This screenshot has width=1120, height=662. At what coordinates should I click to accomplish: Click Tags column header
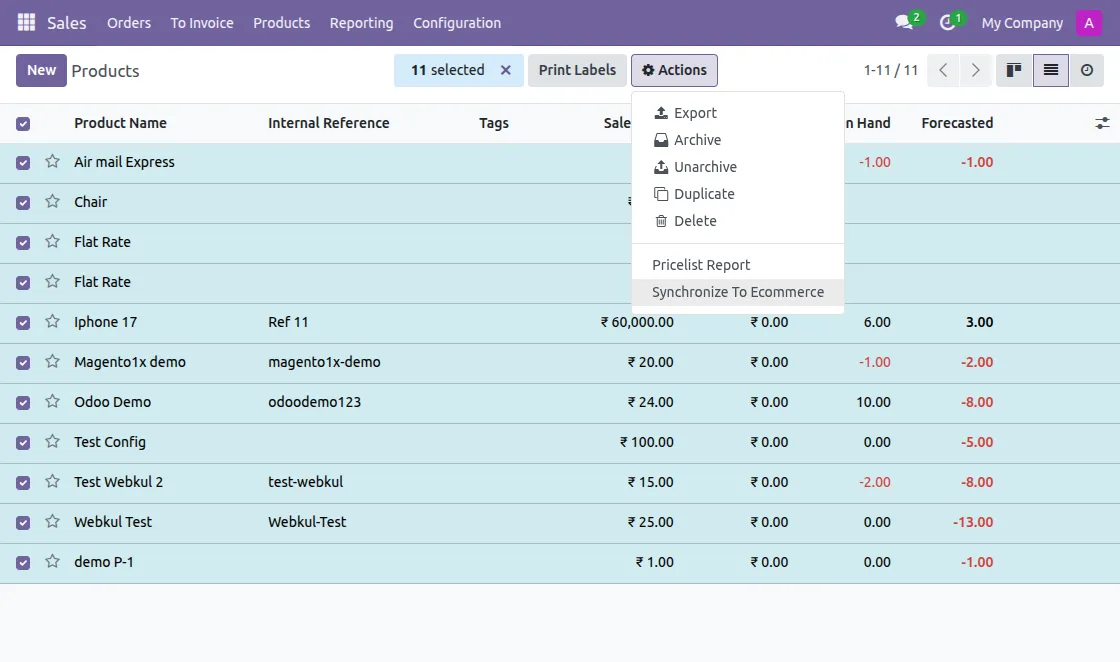pos(494,123)
